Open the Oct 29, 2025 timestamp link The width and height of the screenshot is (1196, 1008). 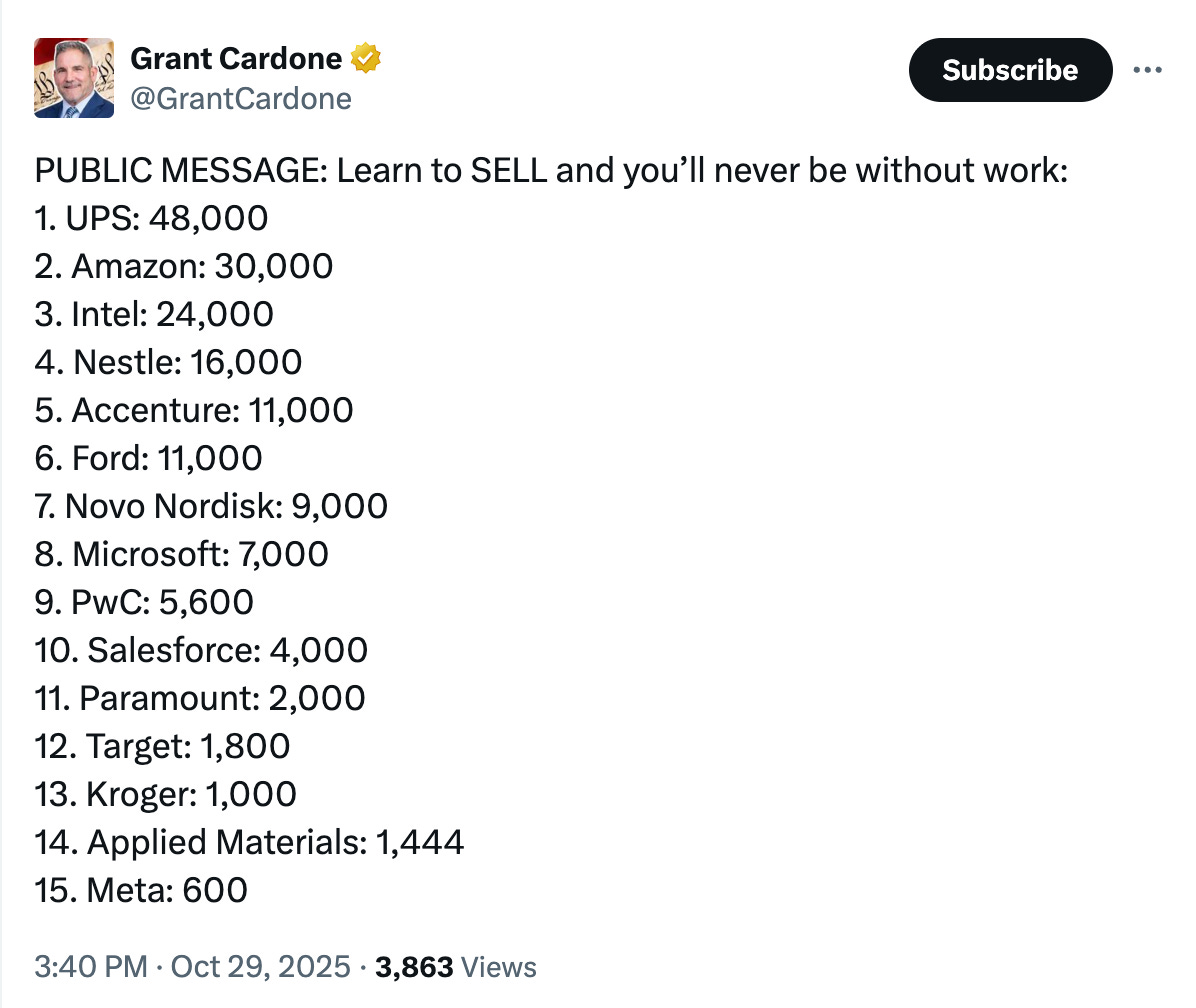252,966
